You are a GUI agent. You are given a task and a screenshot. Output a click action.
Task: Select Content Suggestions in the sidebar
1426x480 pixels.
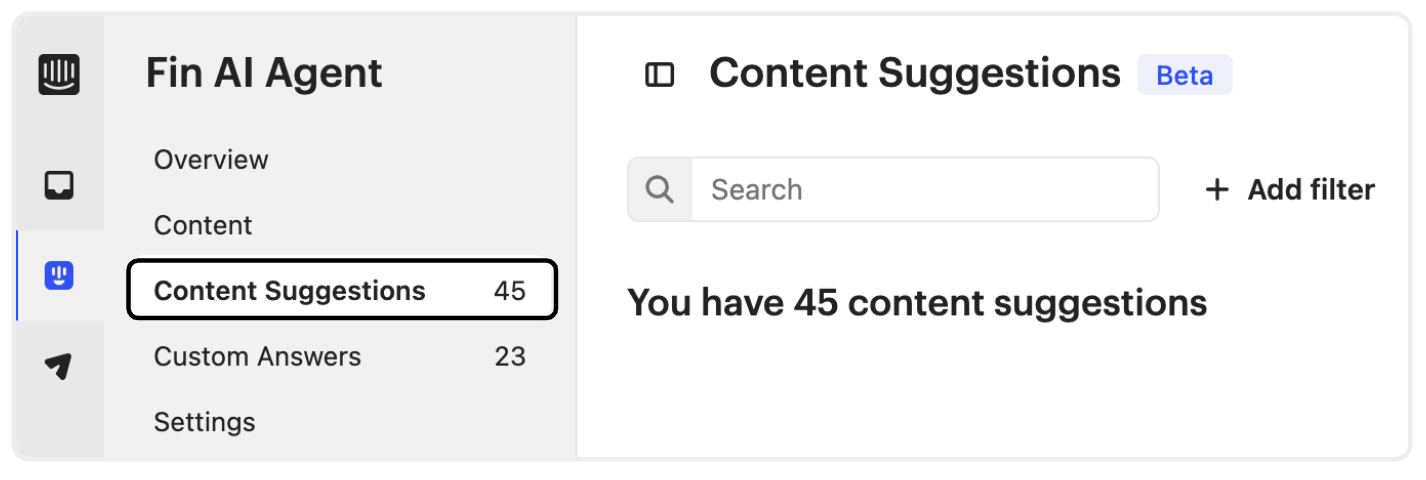click(x=342, y=291)
